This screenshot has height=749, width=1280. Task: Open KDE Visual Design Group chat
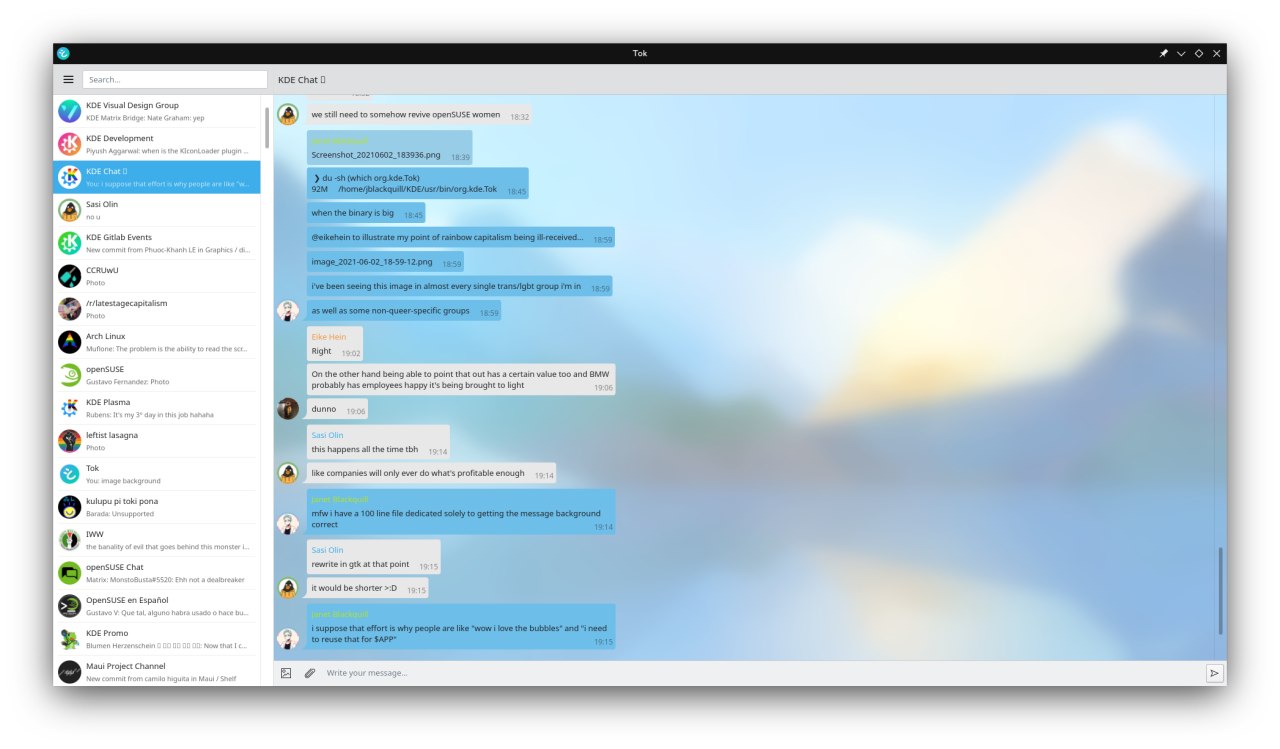click(x=156, y=111)
